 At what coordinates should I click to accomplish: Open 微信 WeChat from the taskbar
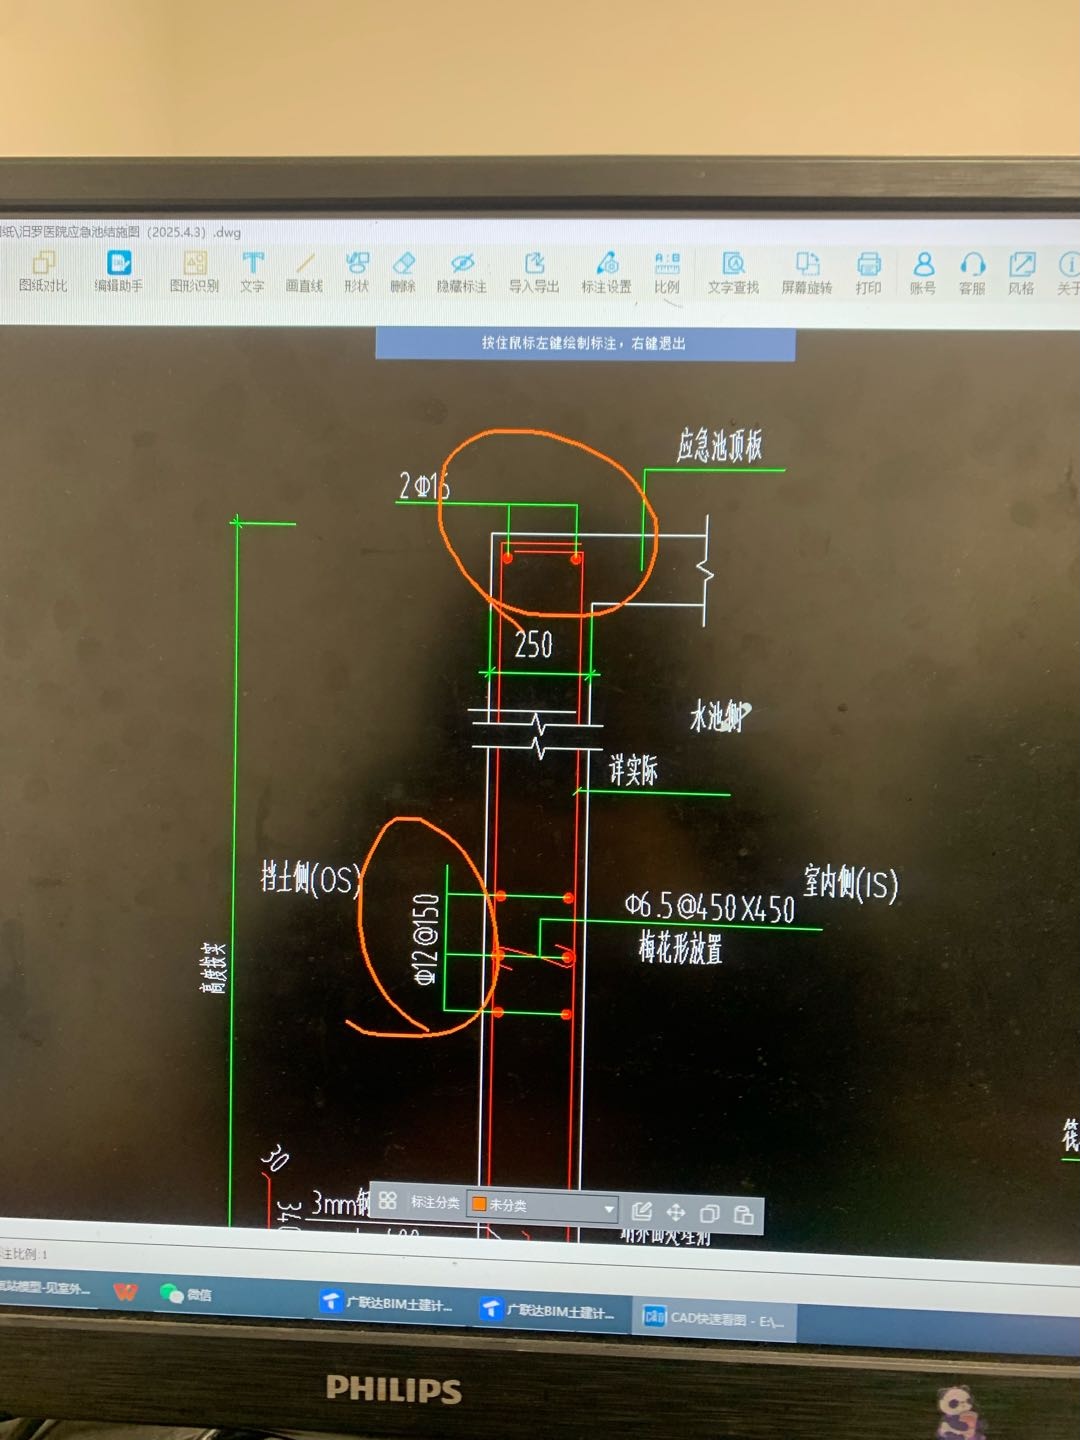[x=186, y=1294]
